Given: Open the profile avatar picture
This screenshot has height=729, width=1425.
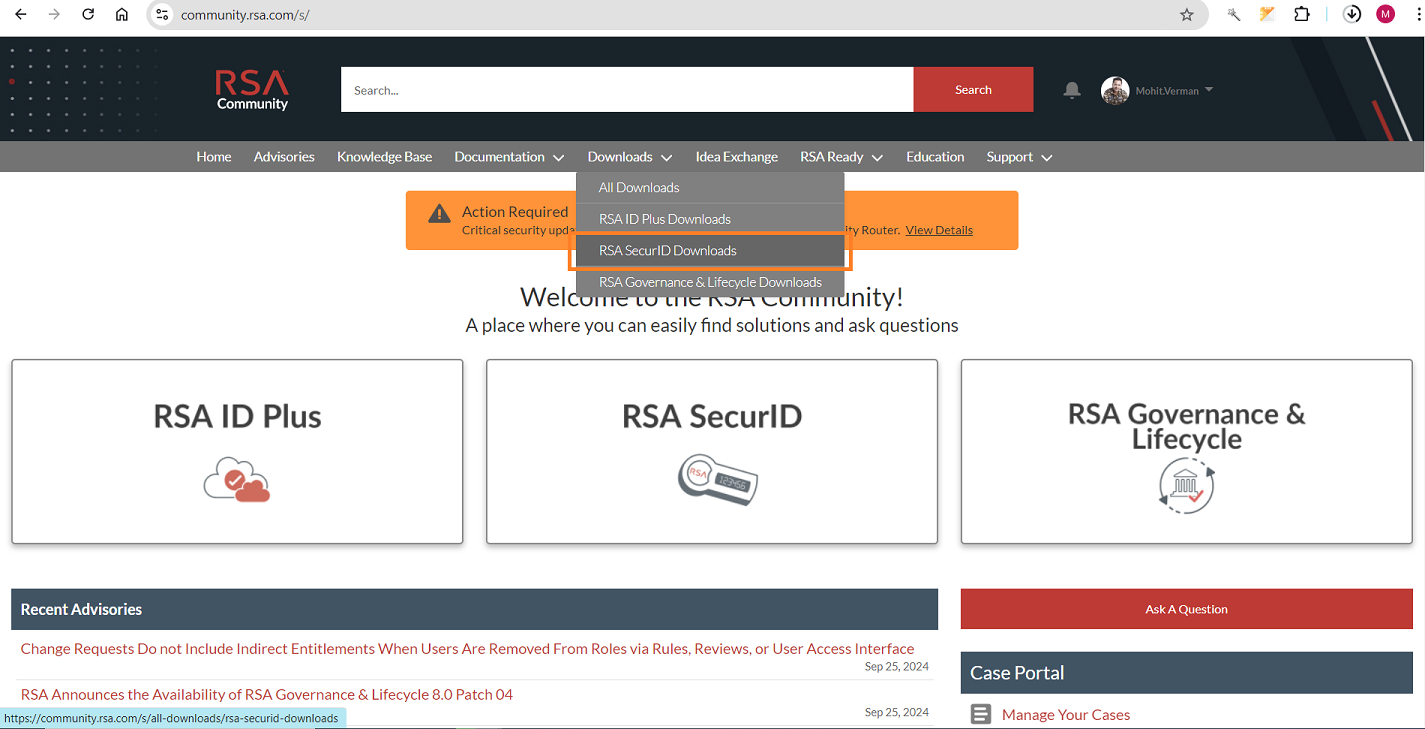Looking at the screenshot, I should (x=1114, y=90).
